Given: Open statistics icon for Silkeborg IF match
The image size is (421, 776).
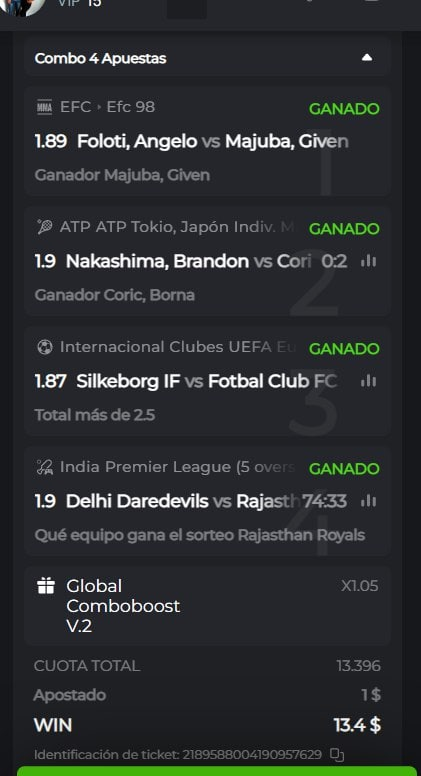Looking at the screenshot, I should (x=369, y=381).
